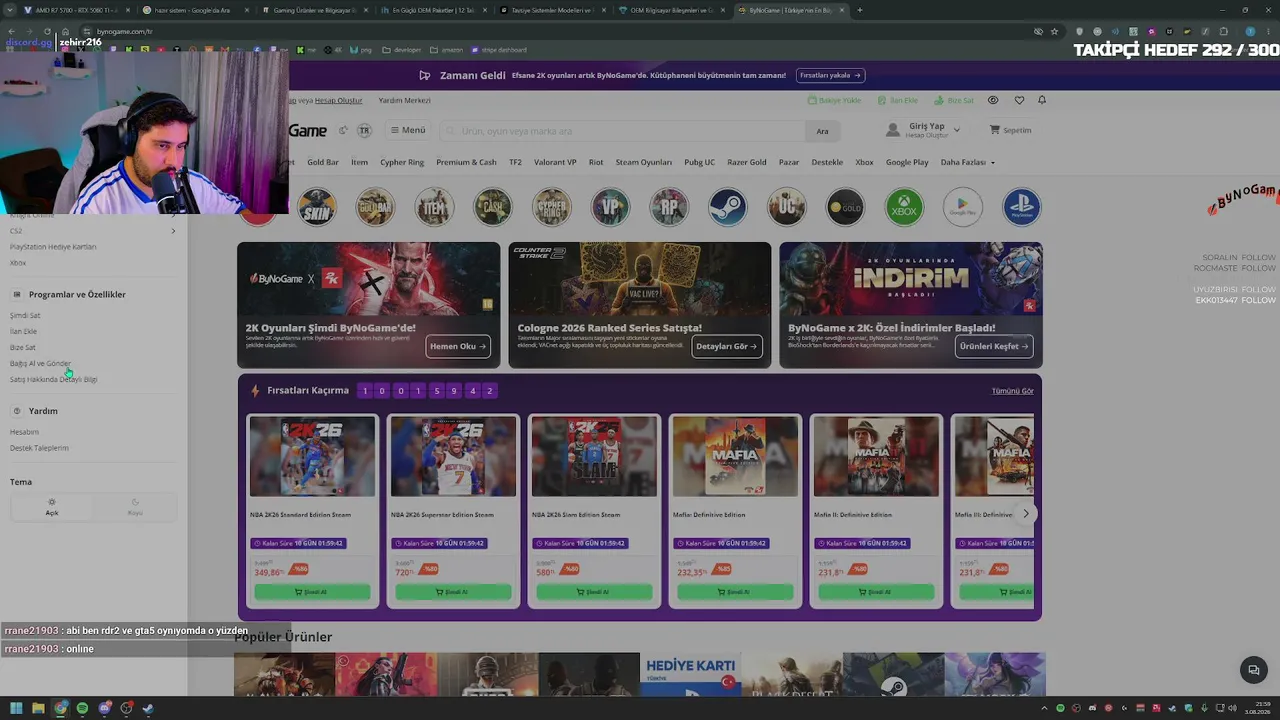Open the İlan Ekle header link

pyautogui.click(x=897, y=100)
